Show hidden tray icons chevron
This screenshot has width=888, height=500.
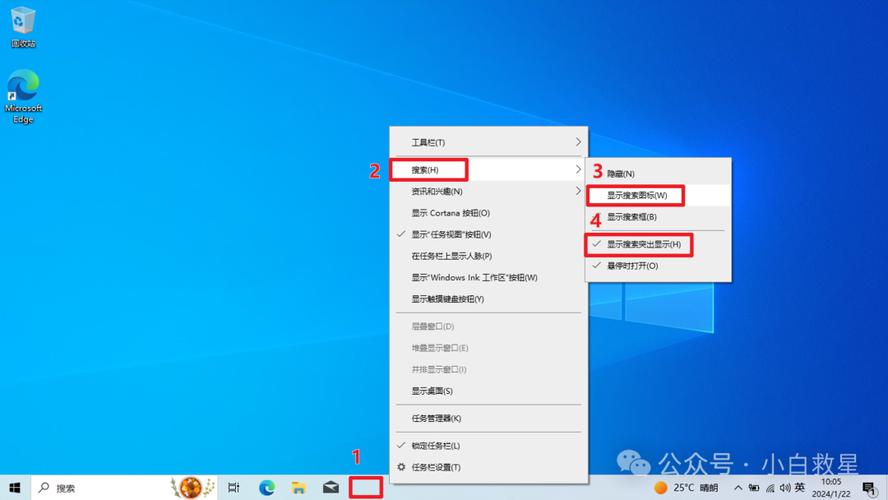coord(738,488)
